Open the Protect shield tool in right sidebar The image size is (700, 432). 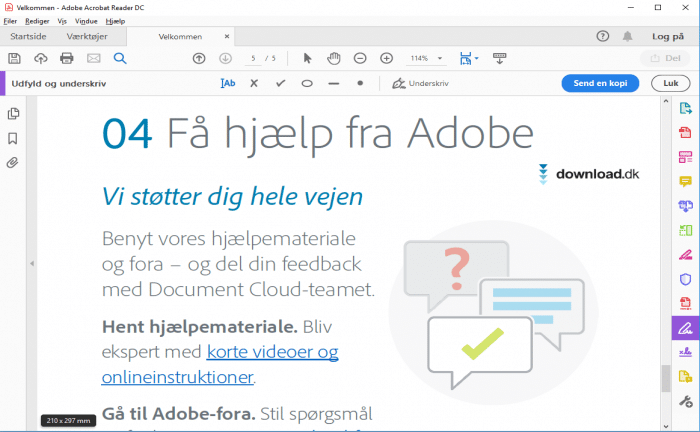686,279
